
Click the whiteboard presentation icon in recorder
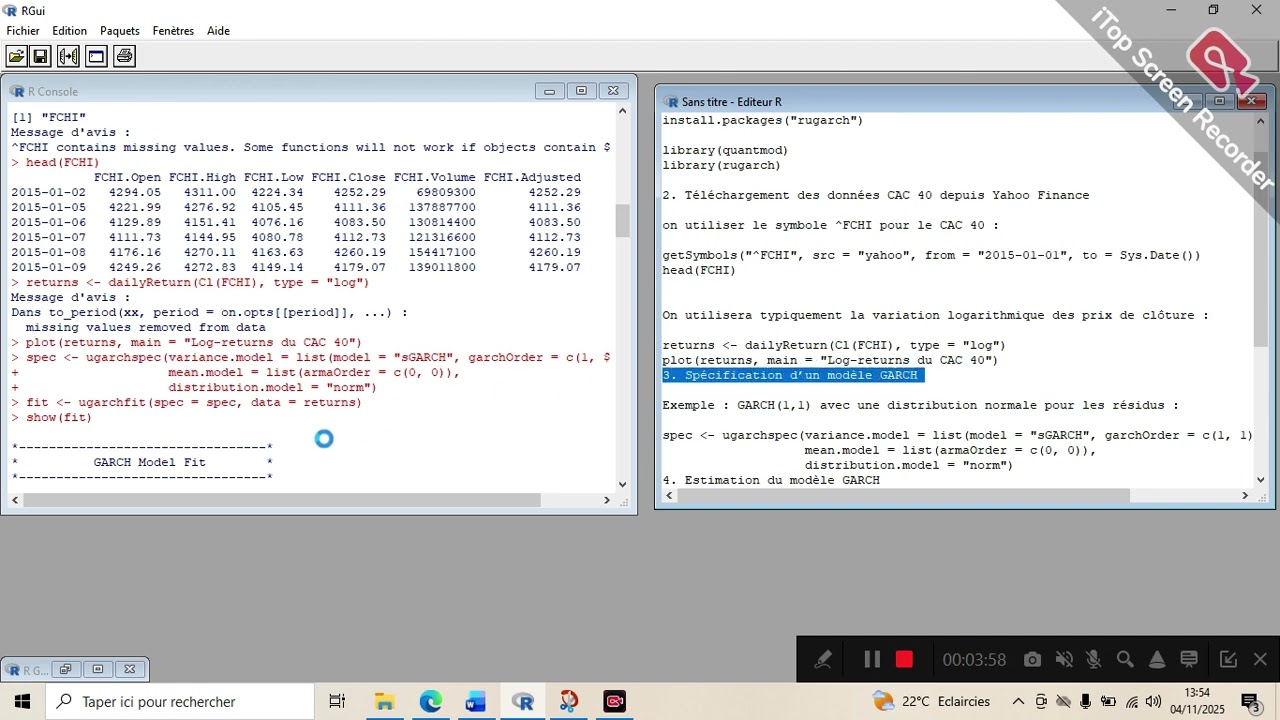1189,659
